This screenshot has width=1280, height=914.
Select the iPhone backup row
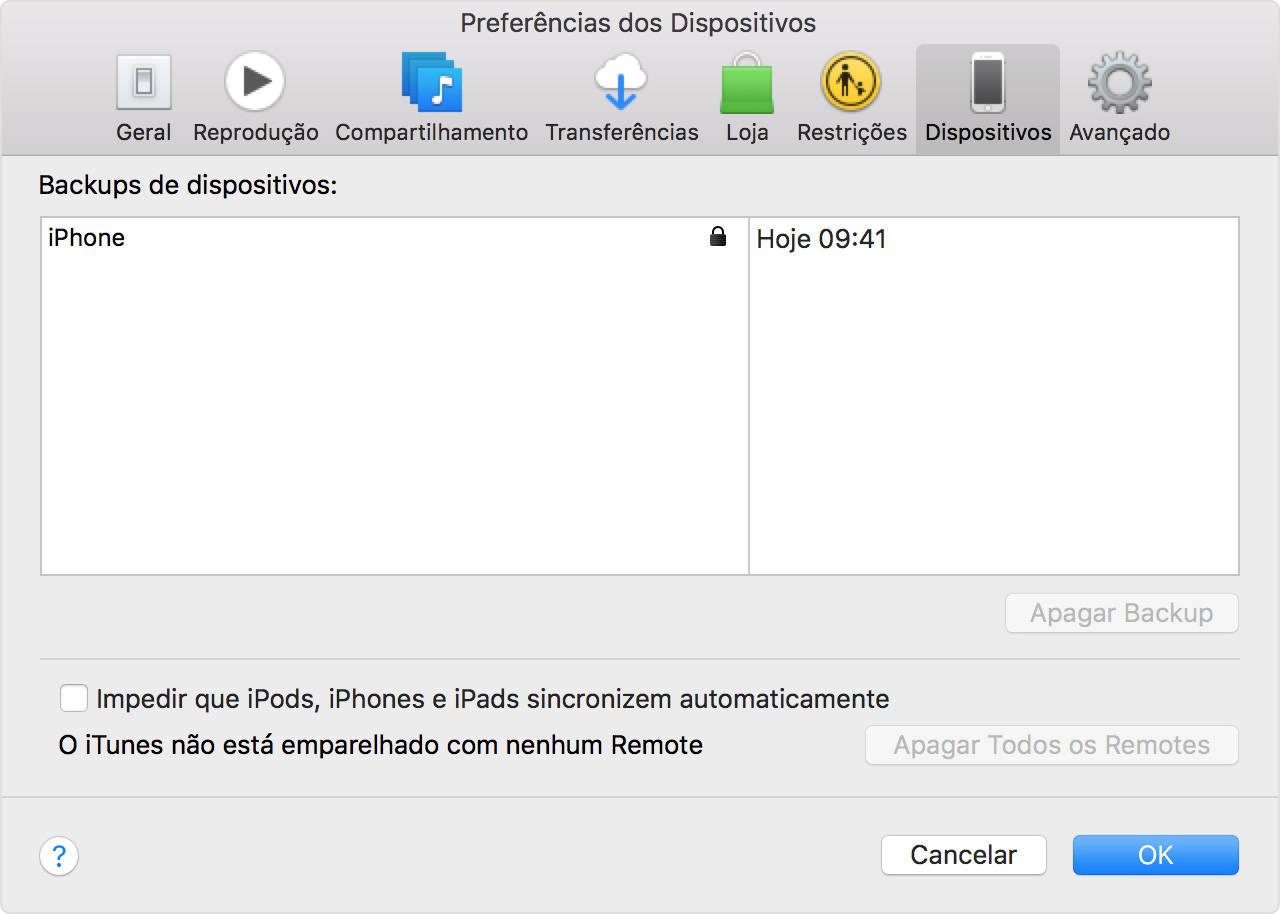[x=395, y=238]
